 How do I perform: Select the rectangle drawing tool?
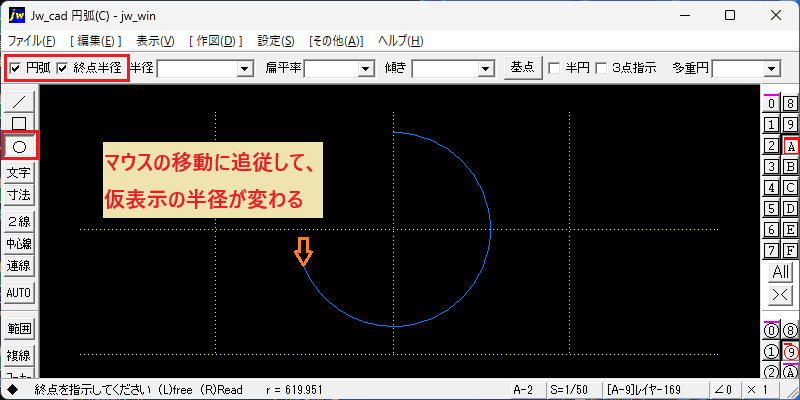tap(19, 123)
